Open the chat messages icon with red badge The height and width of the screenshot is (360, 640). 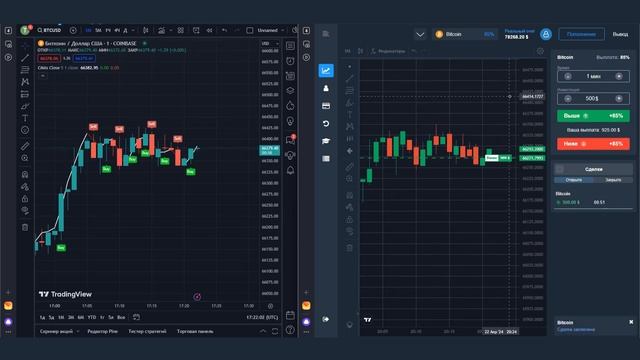290,140
